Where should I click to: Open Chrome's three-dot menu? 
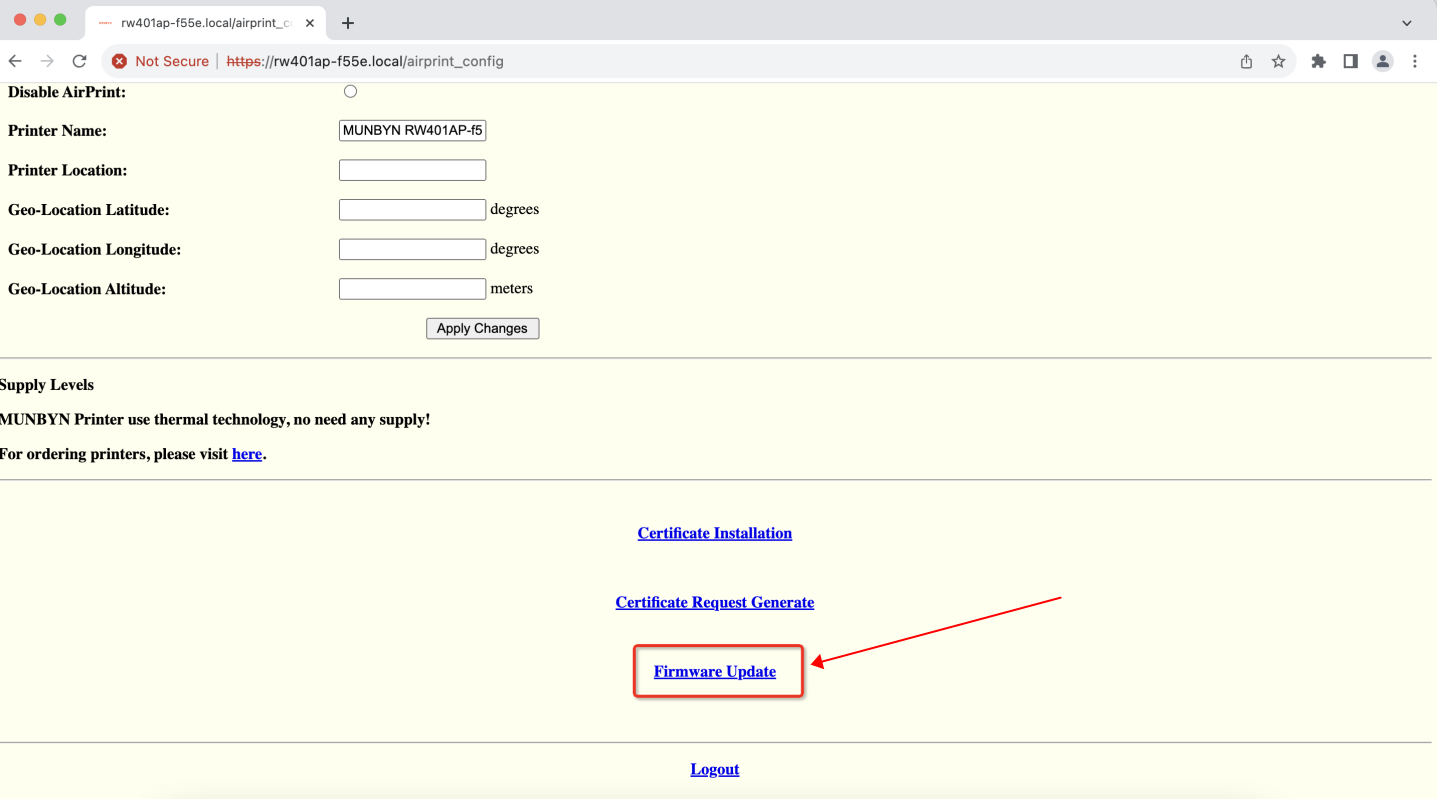pyautogui.click(x=1414, y=61)
